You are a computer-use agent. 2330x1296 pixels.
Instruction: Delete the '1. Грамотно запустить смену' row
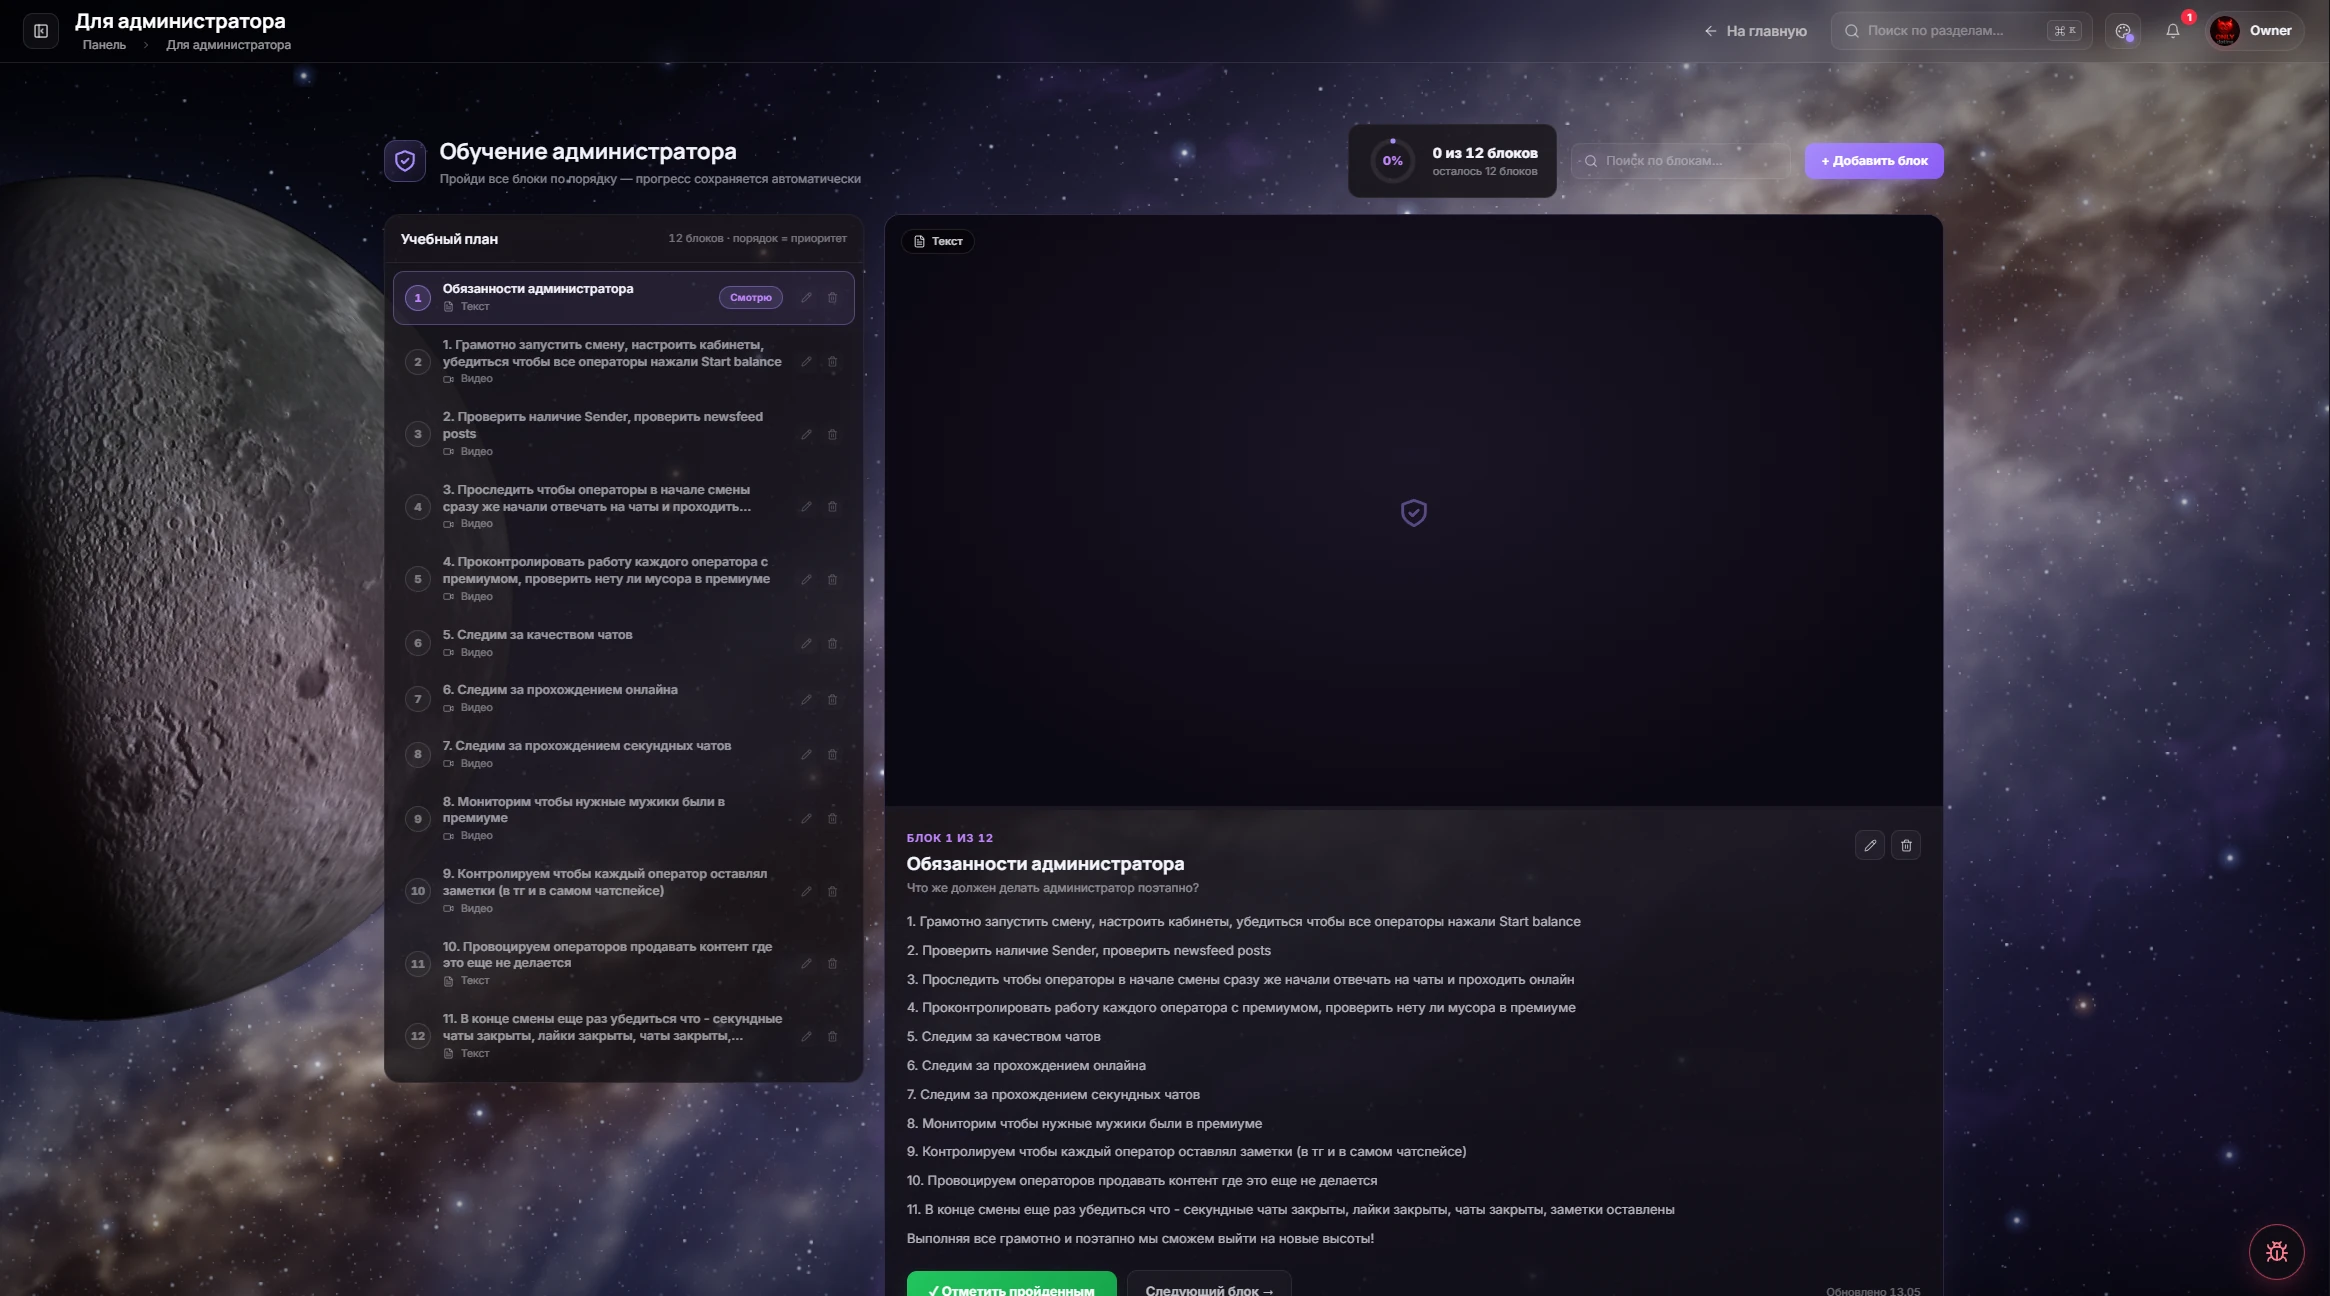point(832,362)
